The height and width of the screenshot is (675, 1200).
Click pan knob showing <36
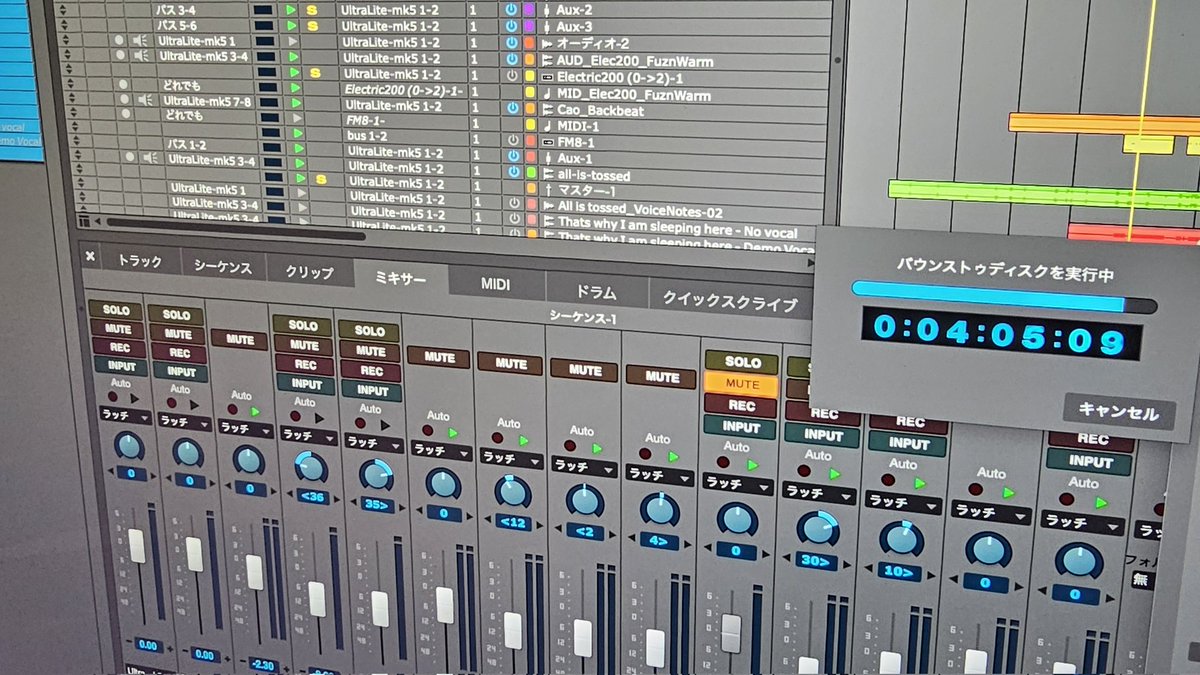310,467
